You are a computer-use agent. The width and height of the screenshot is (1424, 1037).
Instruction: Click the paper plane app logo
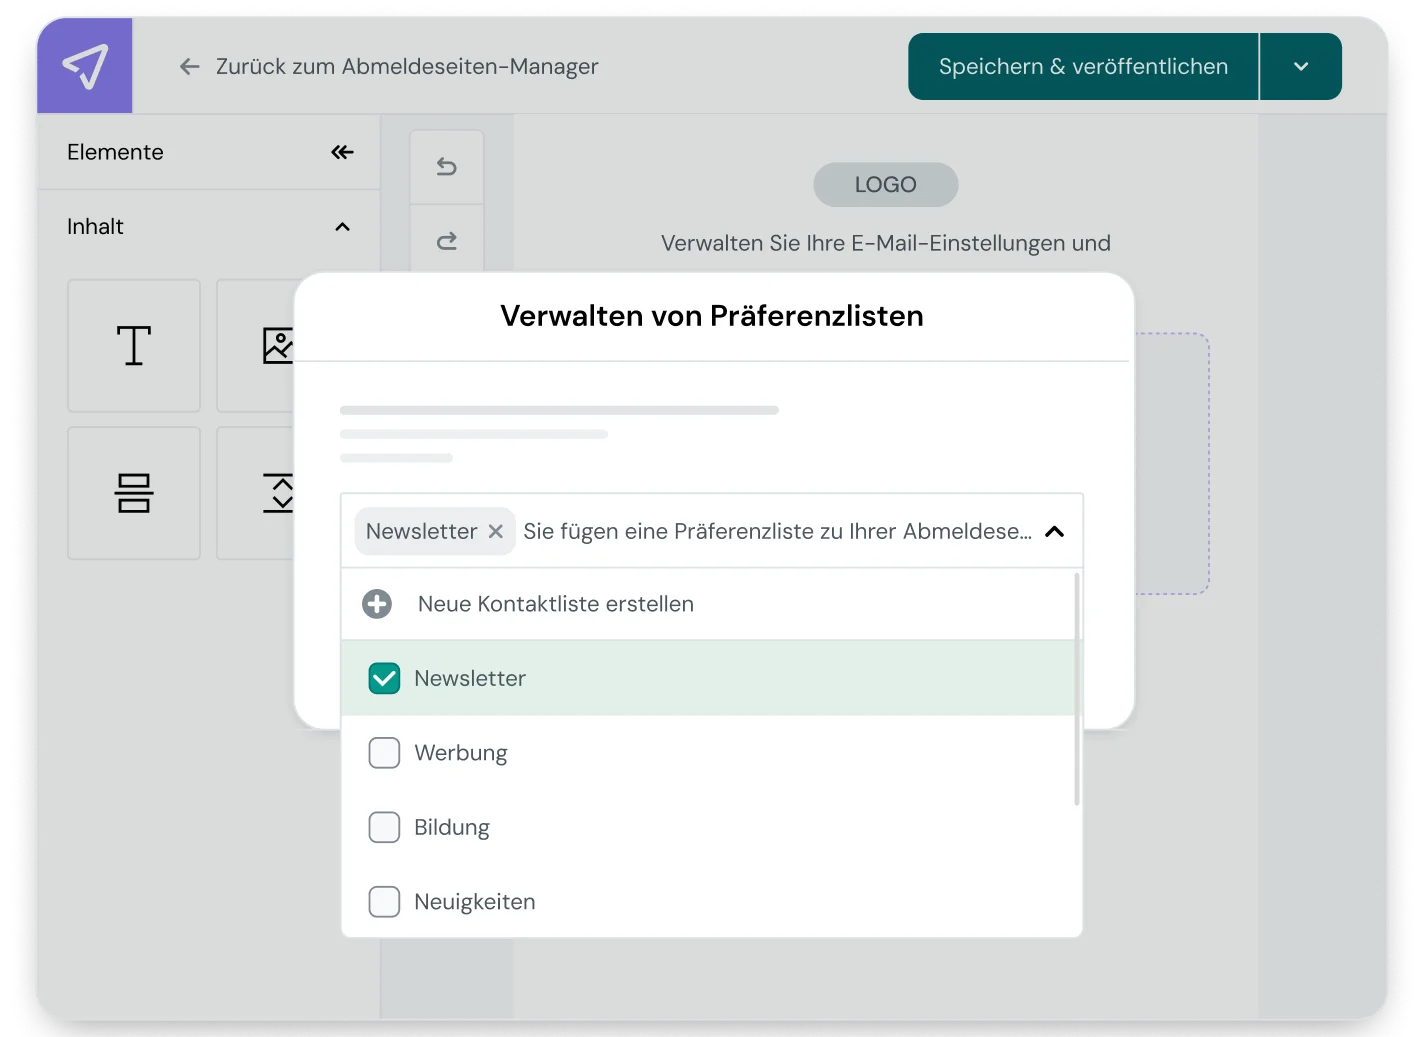[84, 66]
